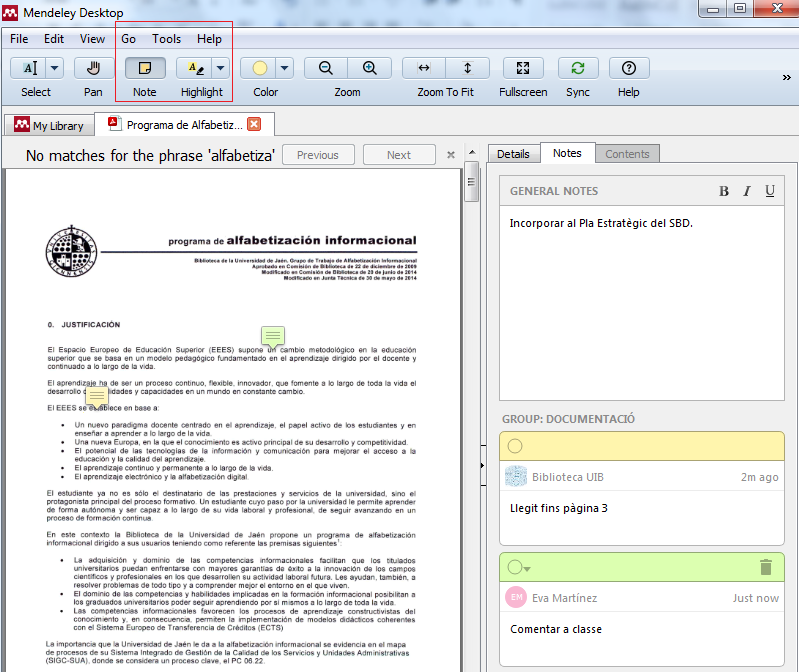The height and width of the screenshot is (672, 799).
Task: Open the Go menu
Action: (x=128, y=39)
